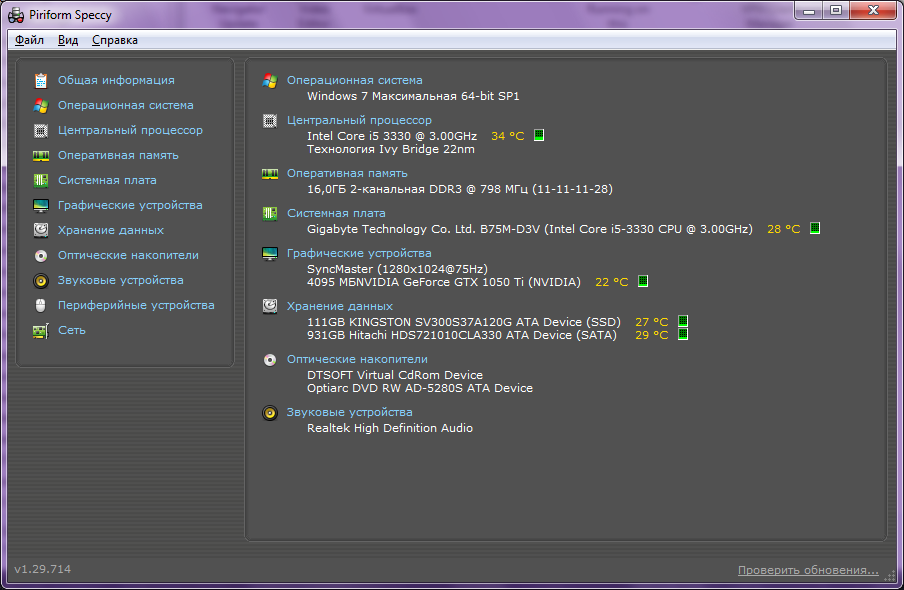Click the Звуковые устройства heading link in summary
This screenshot has width=904, height=590.
[x=349, y=412]
